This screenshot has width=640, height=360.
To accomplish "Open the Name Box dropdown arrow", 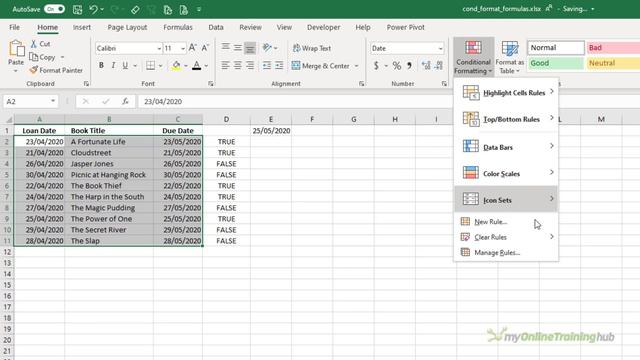I will pos(53,101).
